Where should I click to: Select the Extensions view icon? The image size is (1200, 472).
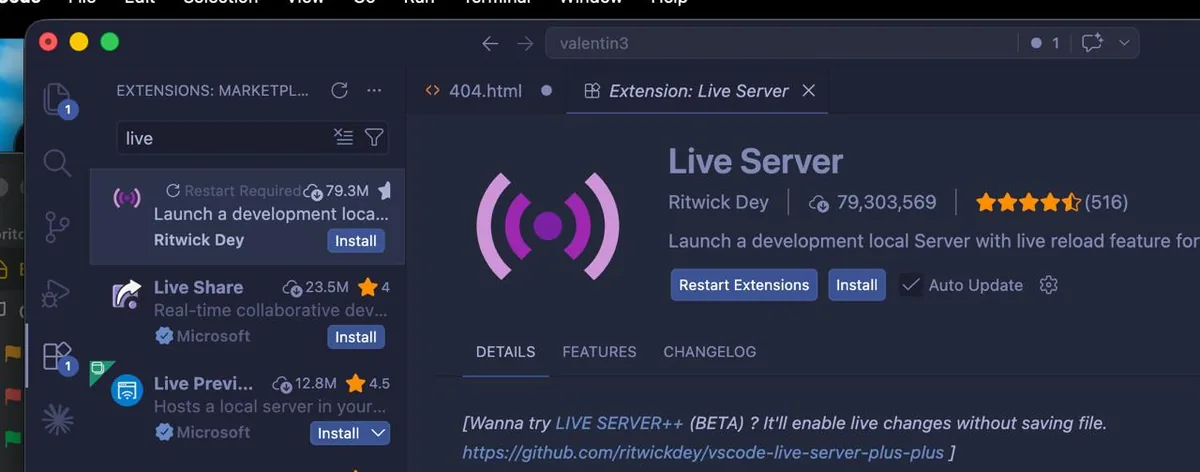[58, 356]
